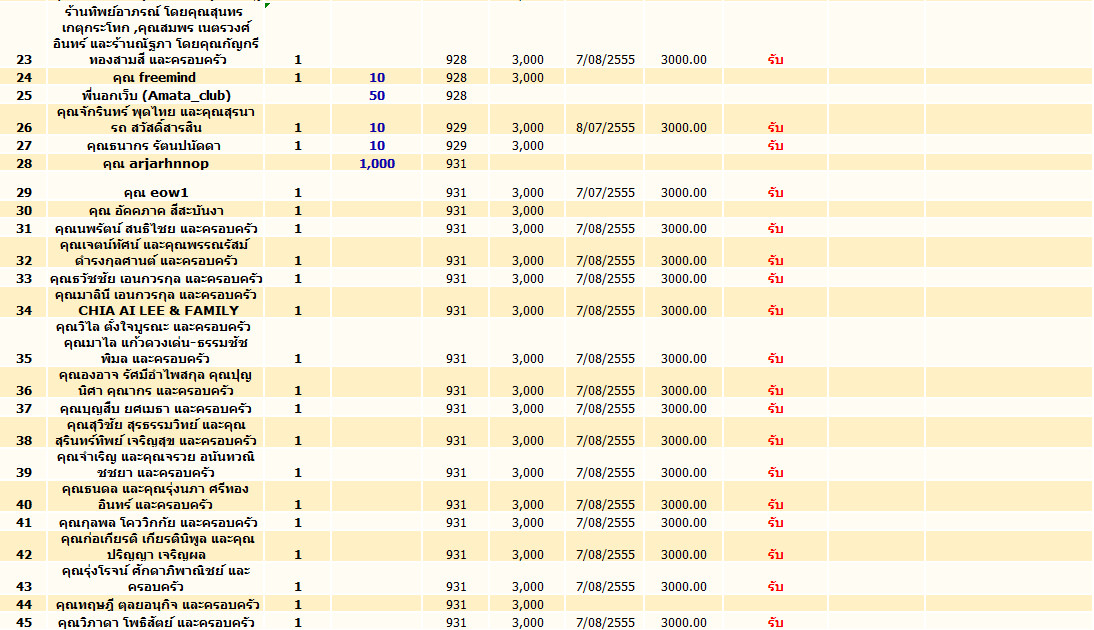This screenshot has width=1094, height=630.
Task: Select quantity 1 in row 37
Action: pos(298,409)
